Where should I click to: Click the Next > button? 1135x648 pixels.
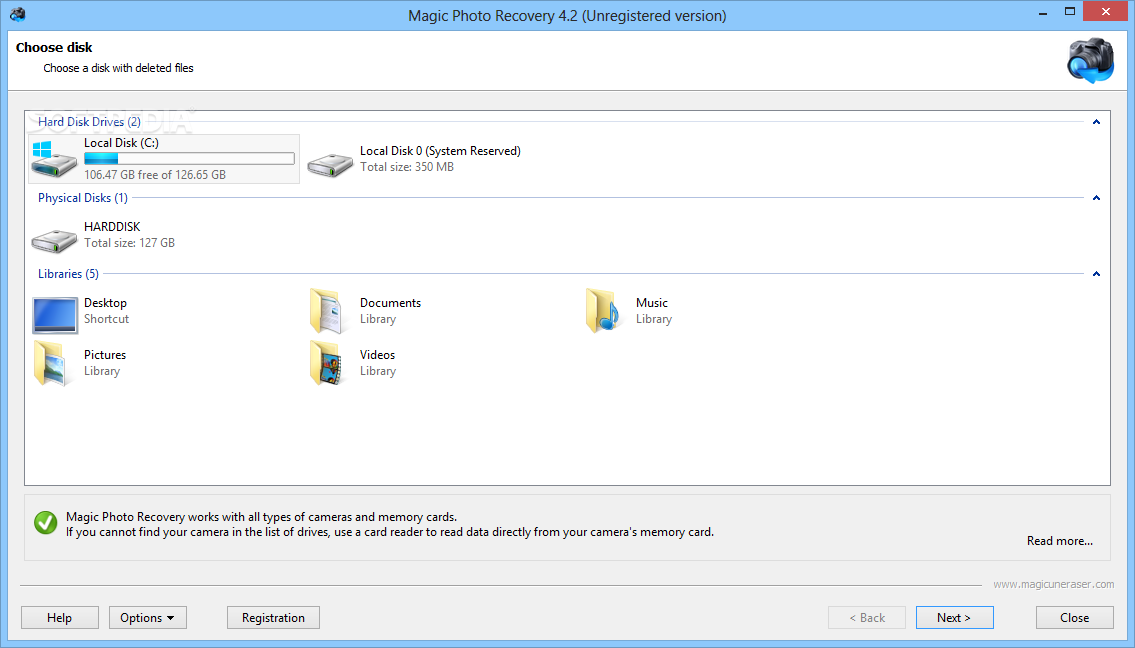pos(954,618)
